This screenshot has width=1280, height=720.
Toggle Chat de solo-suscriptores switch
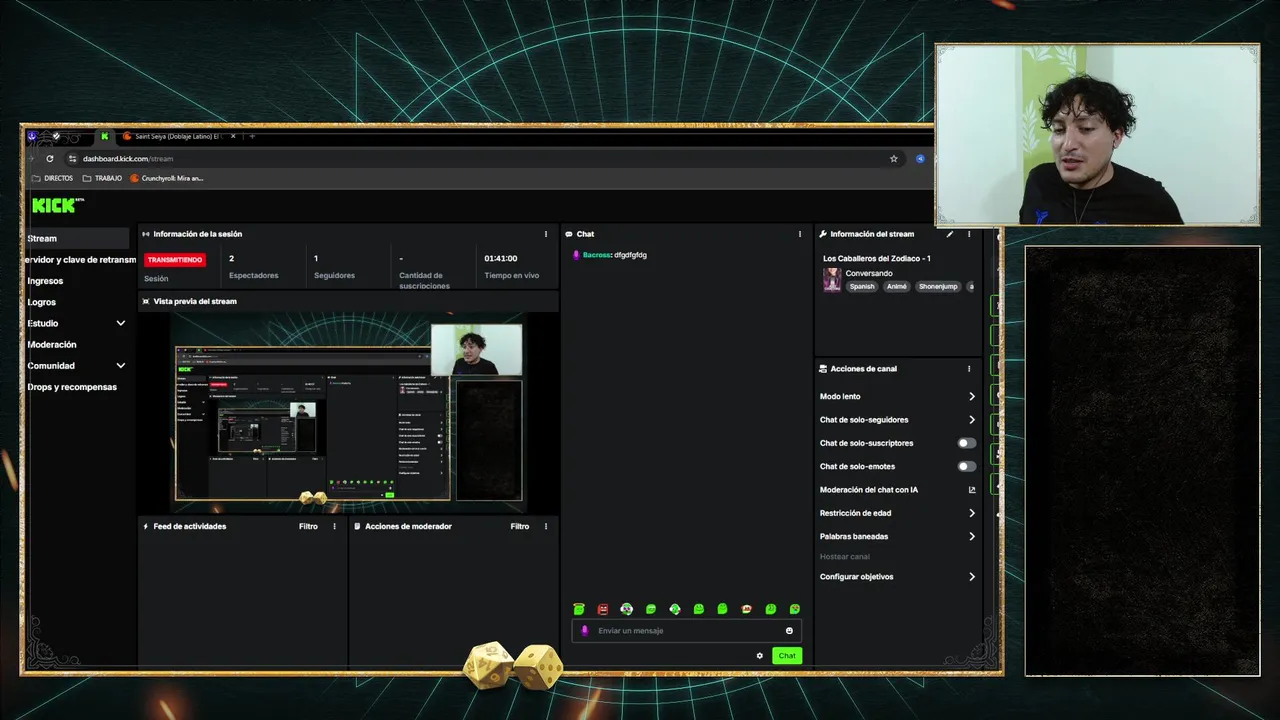[967, 443]
